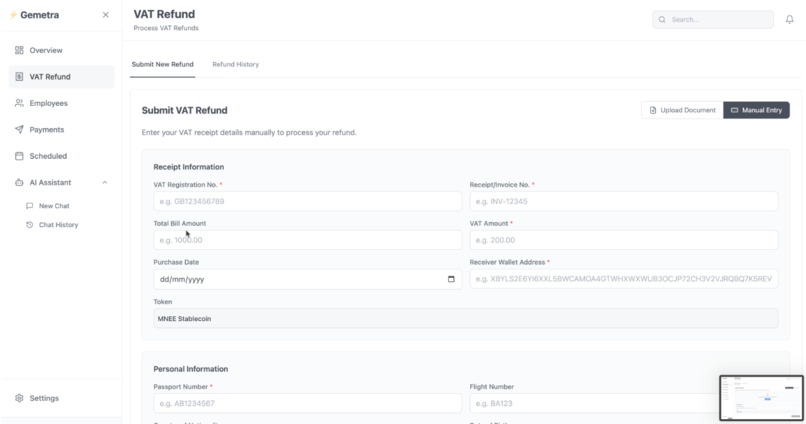Click the 'Token' field label
Viewport: 806px width, 424px height.
162,302
